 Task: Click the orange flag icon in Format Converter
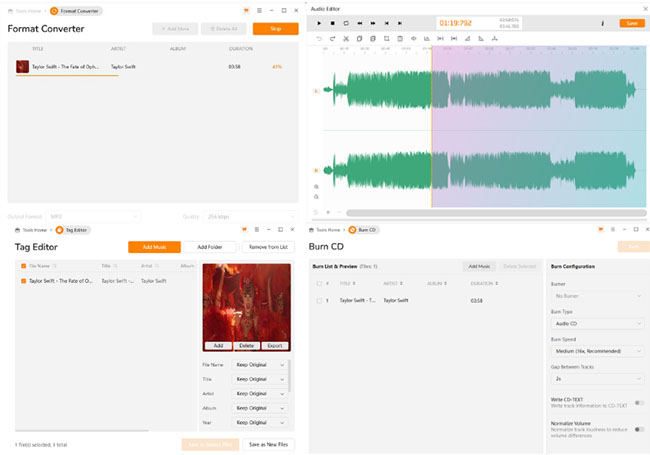(246, 11)
